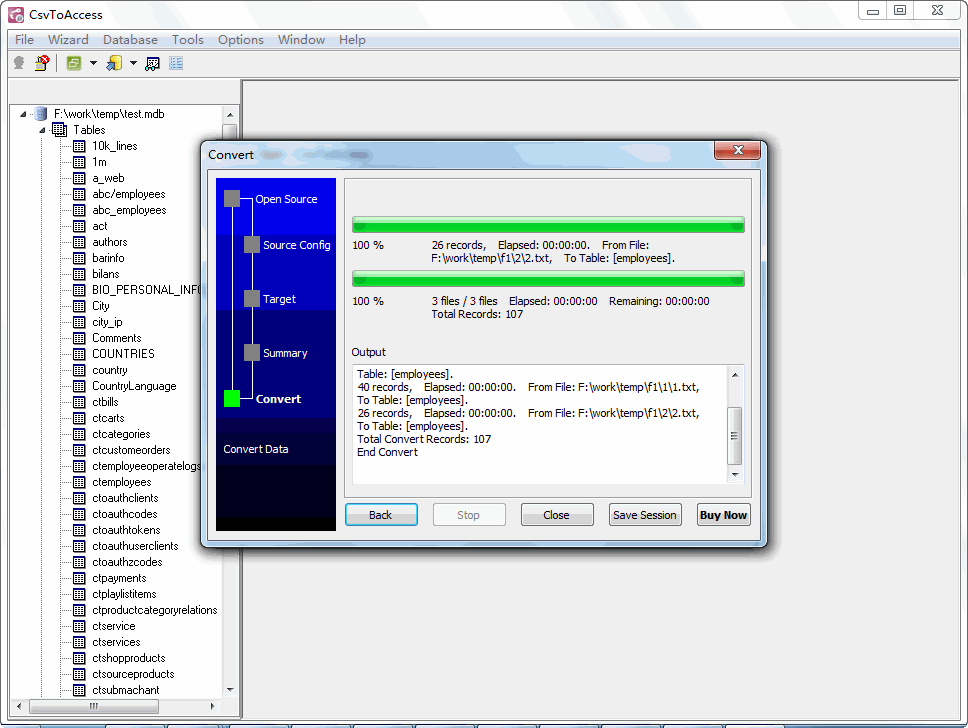Open the Database menu
The width and height of the screenshot is (968, 728).
pos(130,40)
